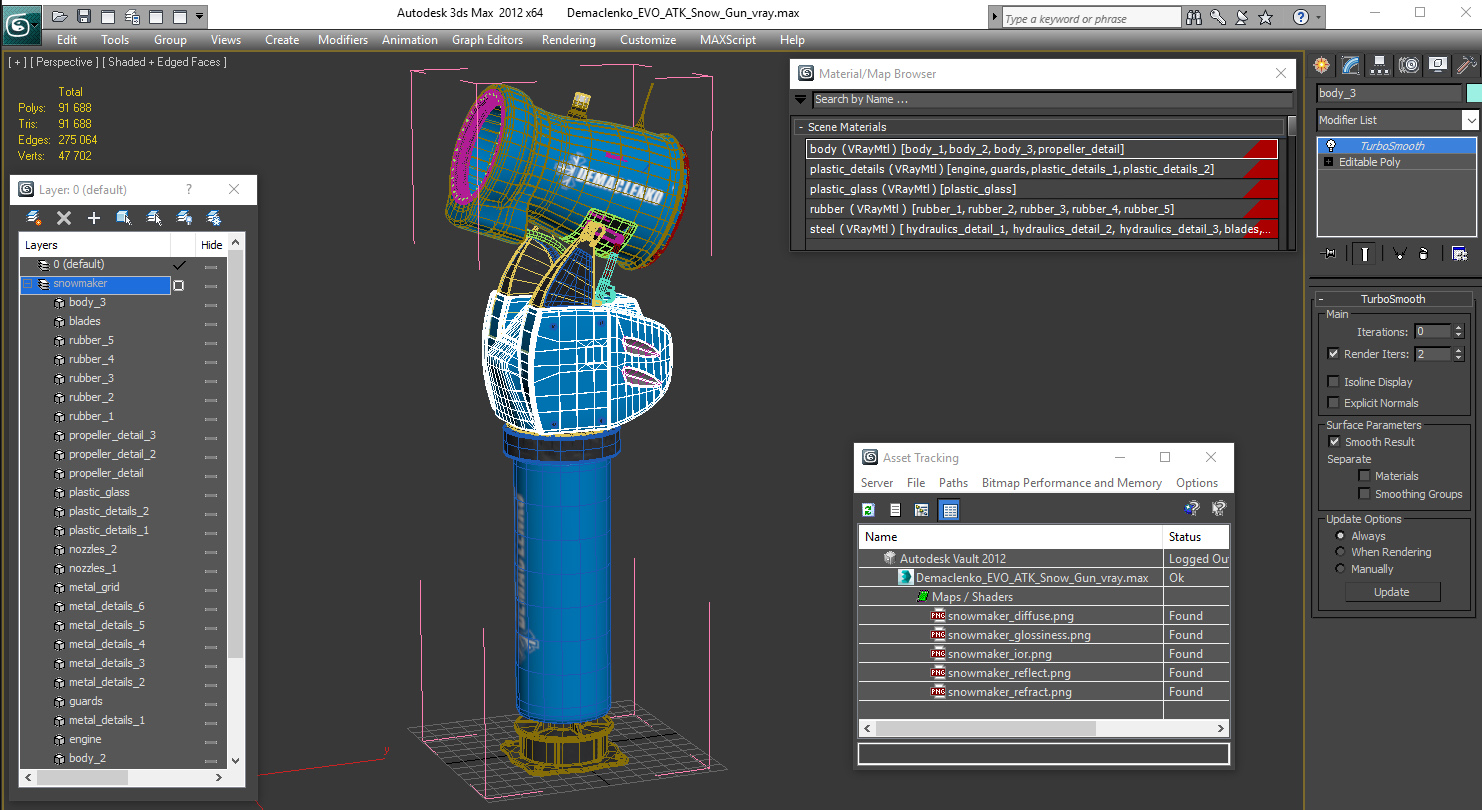This screenshot has width=1482, height=810.
Task: Collapse Scene Materials group in Material Browser
Action: [x=801, y=127]
